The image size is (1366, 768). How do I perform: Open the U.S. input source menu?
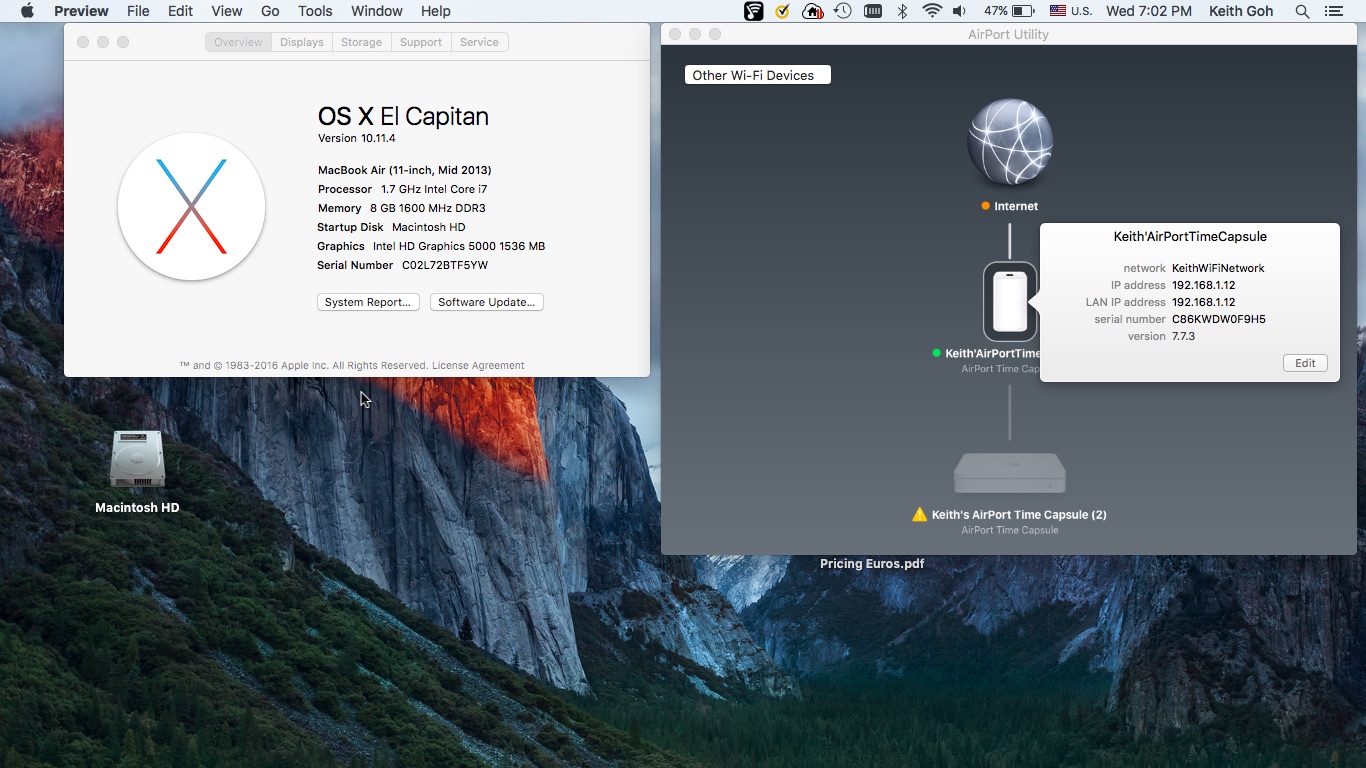1070,11
